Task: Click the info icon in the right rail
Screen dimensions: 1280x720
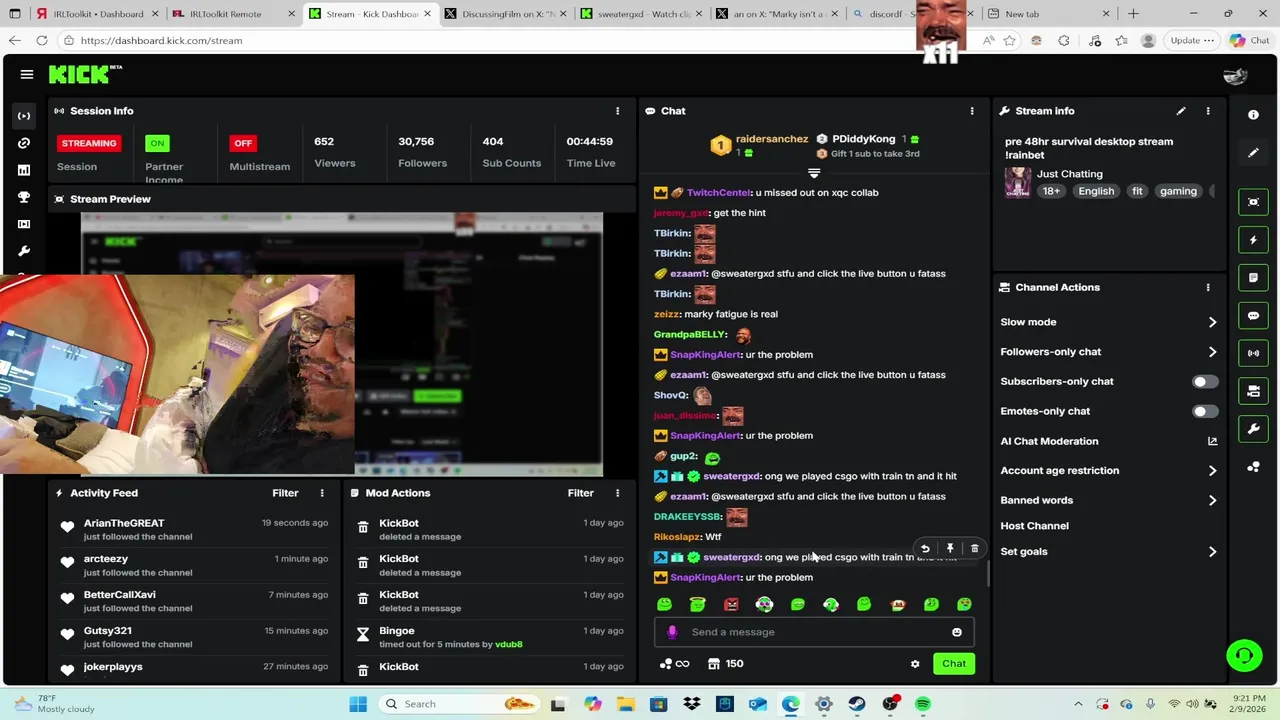Action: [1253, 115]
